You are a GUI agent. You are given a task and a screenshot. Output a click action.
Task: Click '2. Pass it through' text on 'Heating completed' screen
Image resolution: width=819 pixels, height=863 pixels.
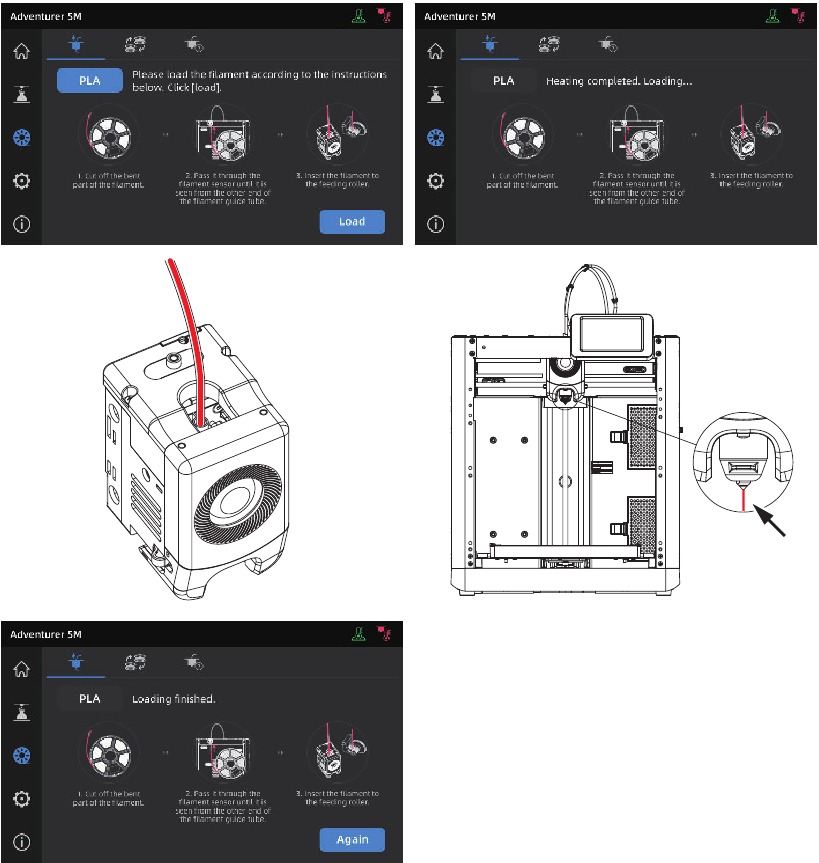coord(637,188)
